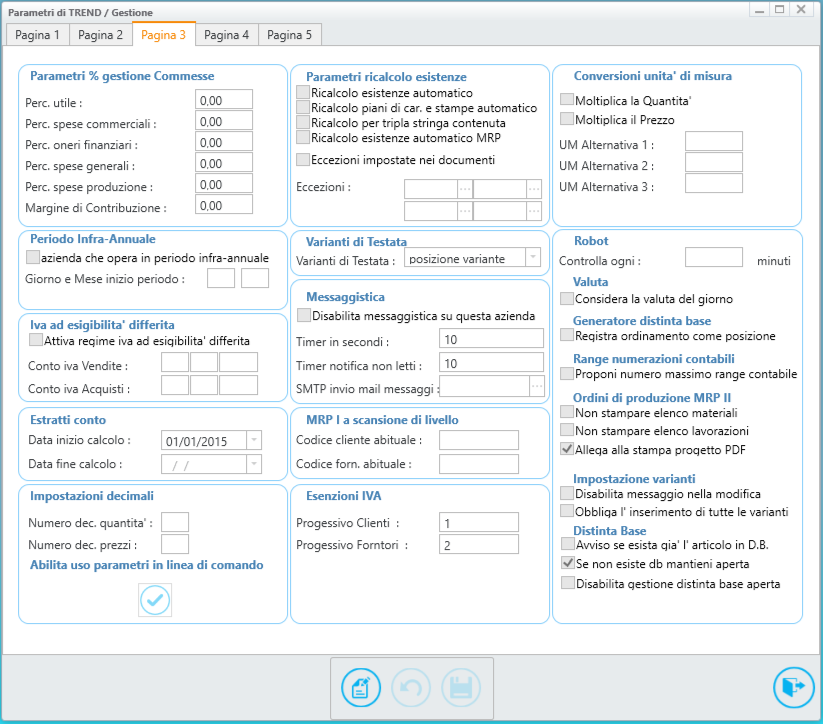This screenshot has height=724, width=823.
Task: Click the Progressivo Forntori field
Action: [x=479, y=544]
